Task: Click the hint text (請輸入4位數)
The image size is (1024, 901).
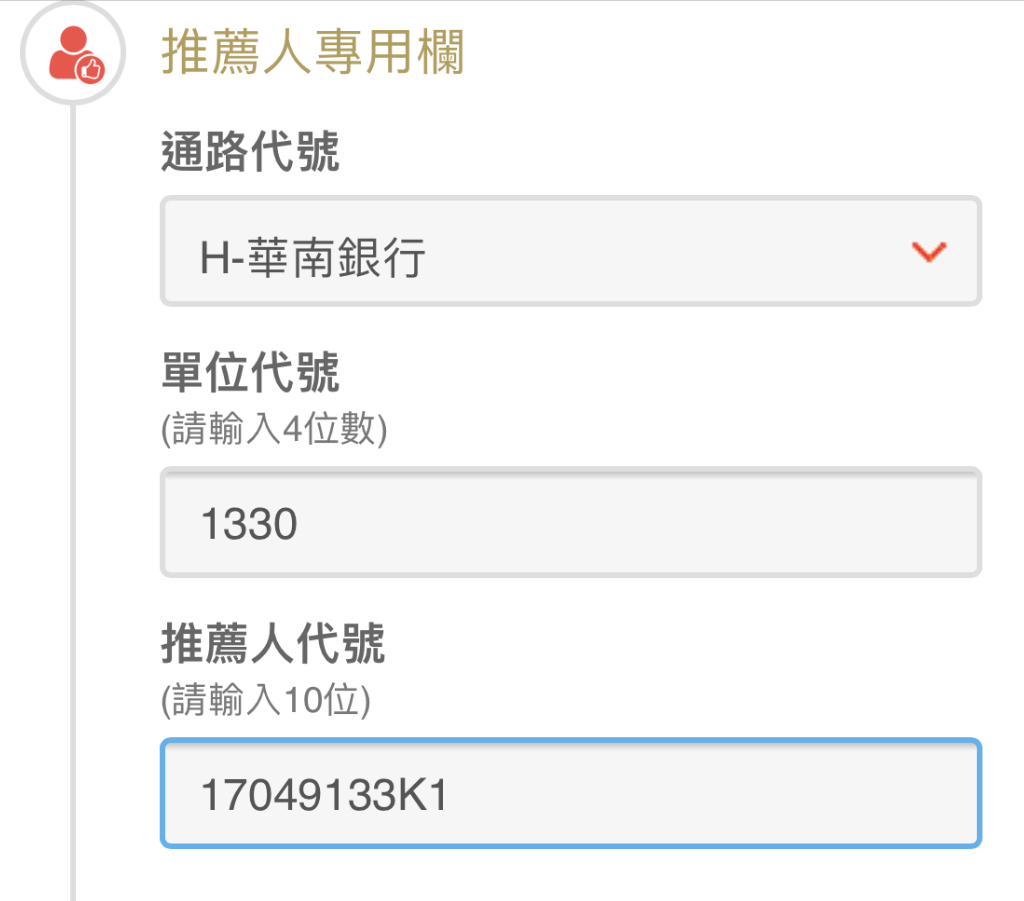Action: coord(274,429)
